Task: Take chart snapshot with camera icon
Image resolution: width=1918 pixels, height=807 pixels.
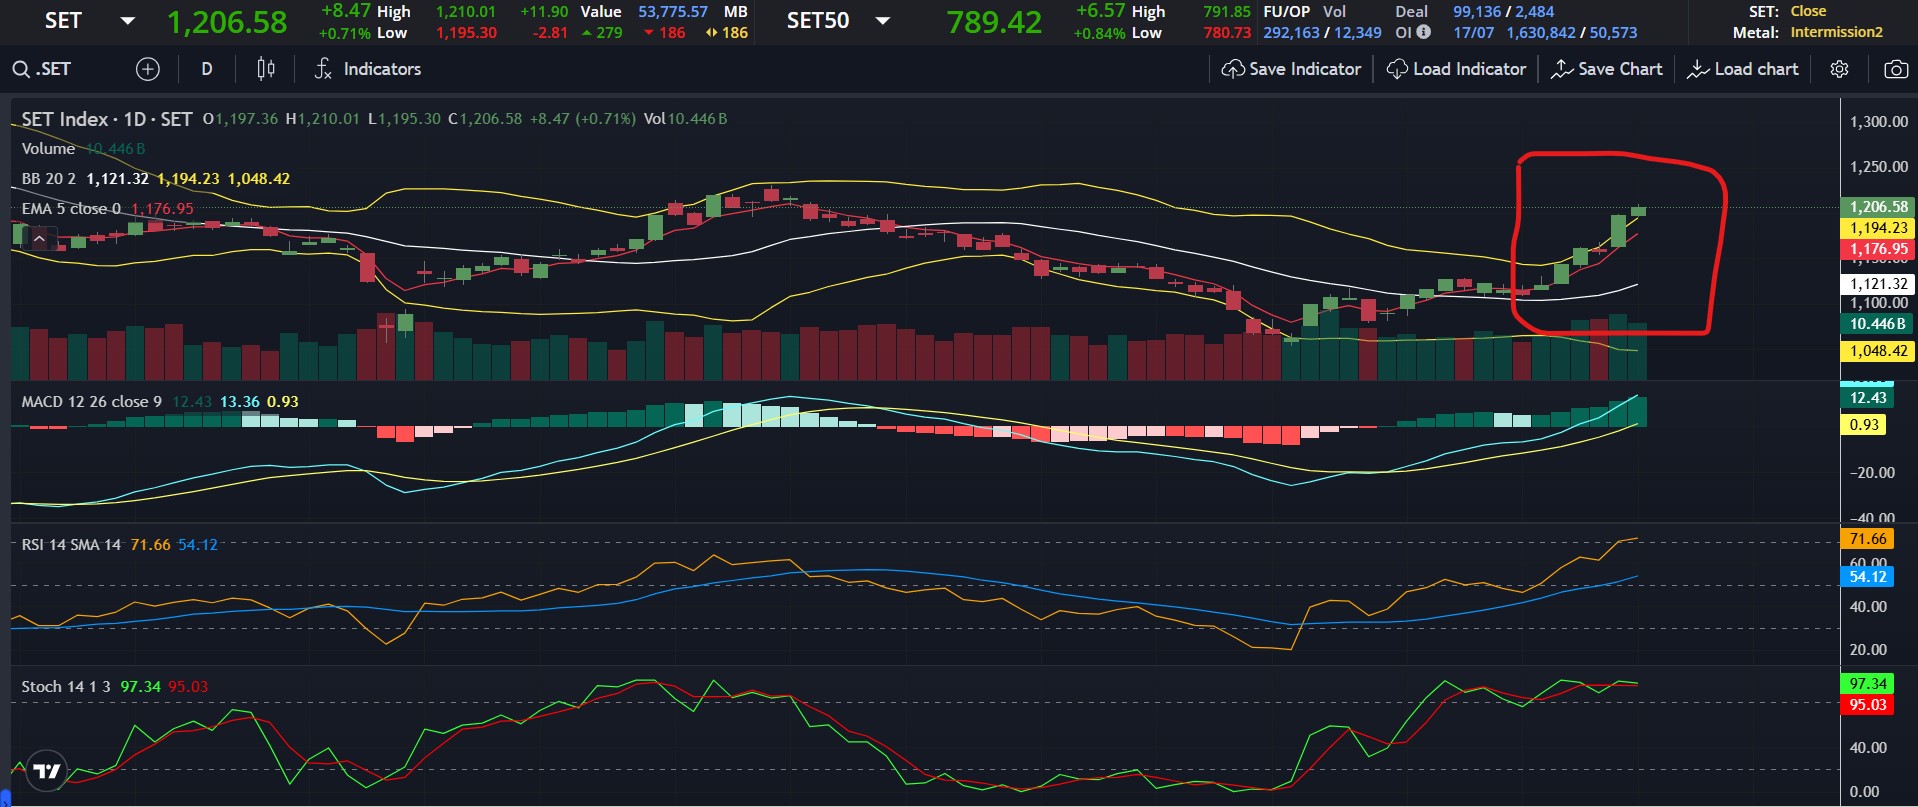Action: point(1895,69)
